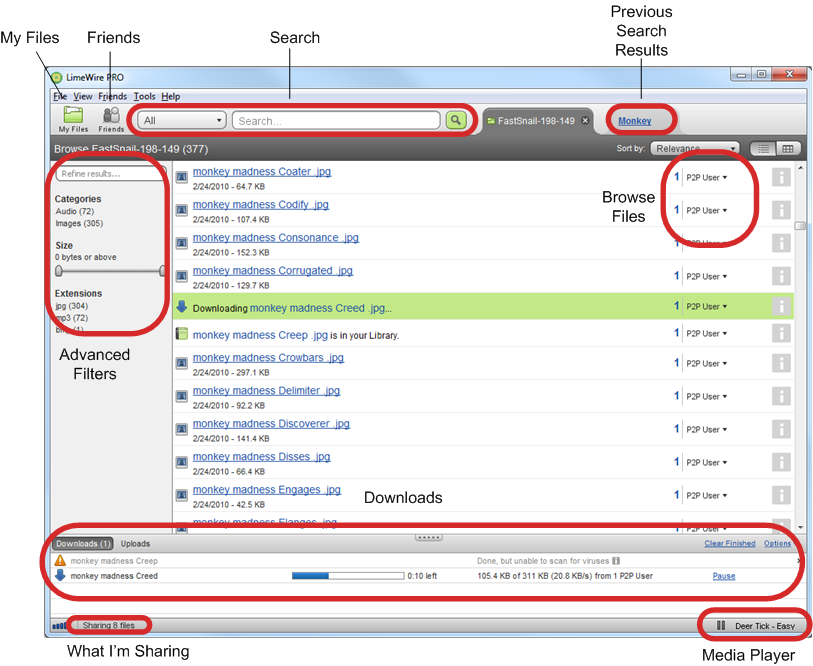The width and height of the screenshot is (813, 666).
Task: Open the Monkey search results tab
Action: point(635,121)
